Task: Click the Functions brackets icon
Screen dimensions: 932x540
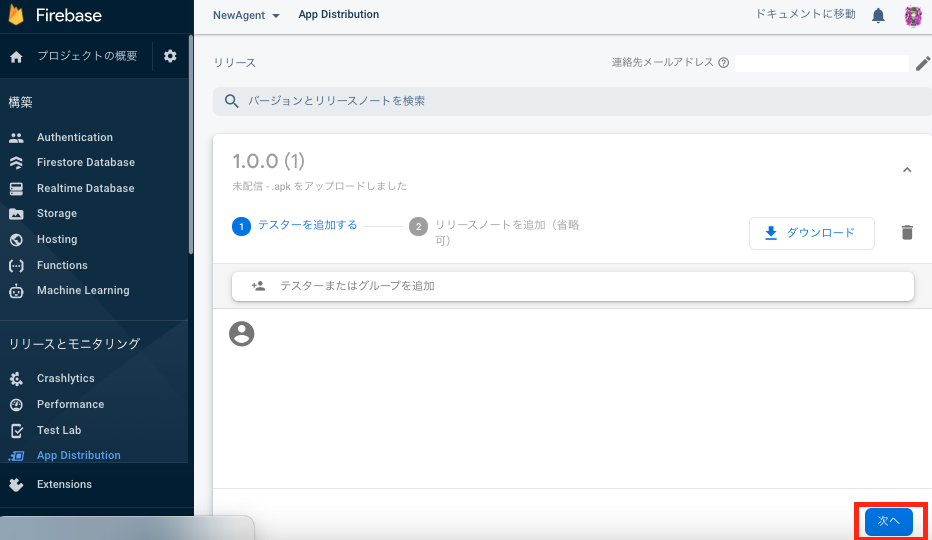Action: pyautogui.click(x=16, y=265)
